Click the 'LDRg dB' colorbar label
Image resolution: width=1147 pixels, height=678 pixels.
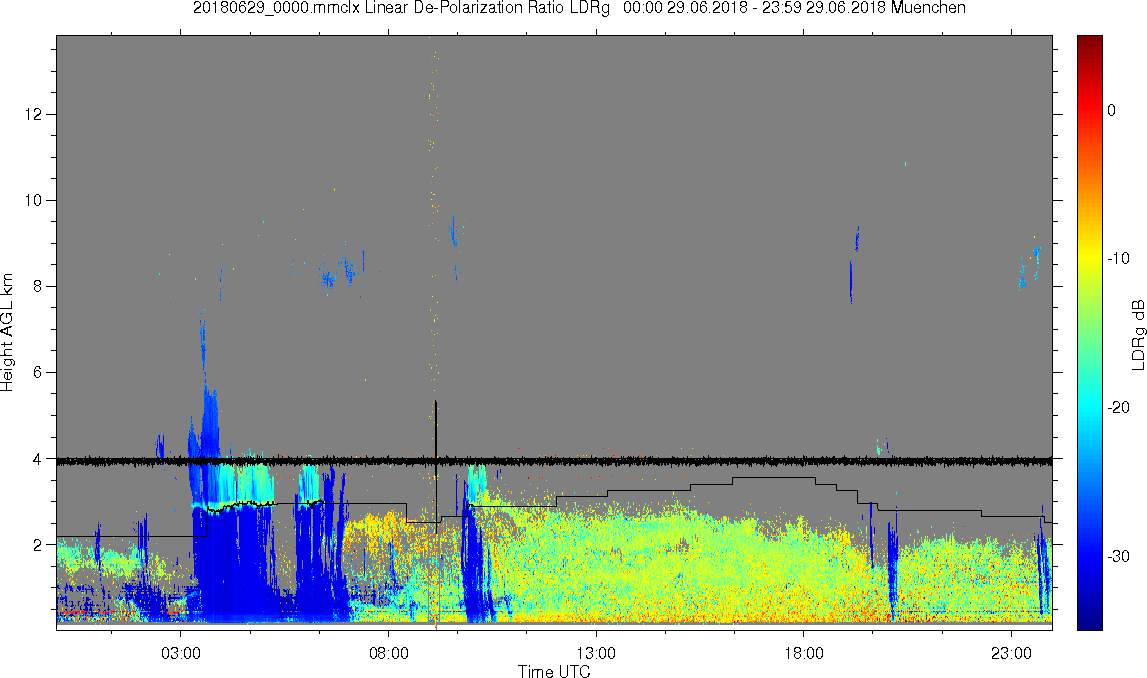(1137, 334)
